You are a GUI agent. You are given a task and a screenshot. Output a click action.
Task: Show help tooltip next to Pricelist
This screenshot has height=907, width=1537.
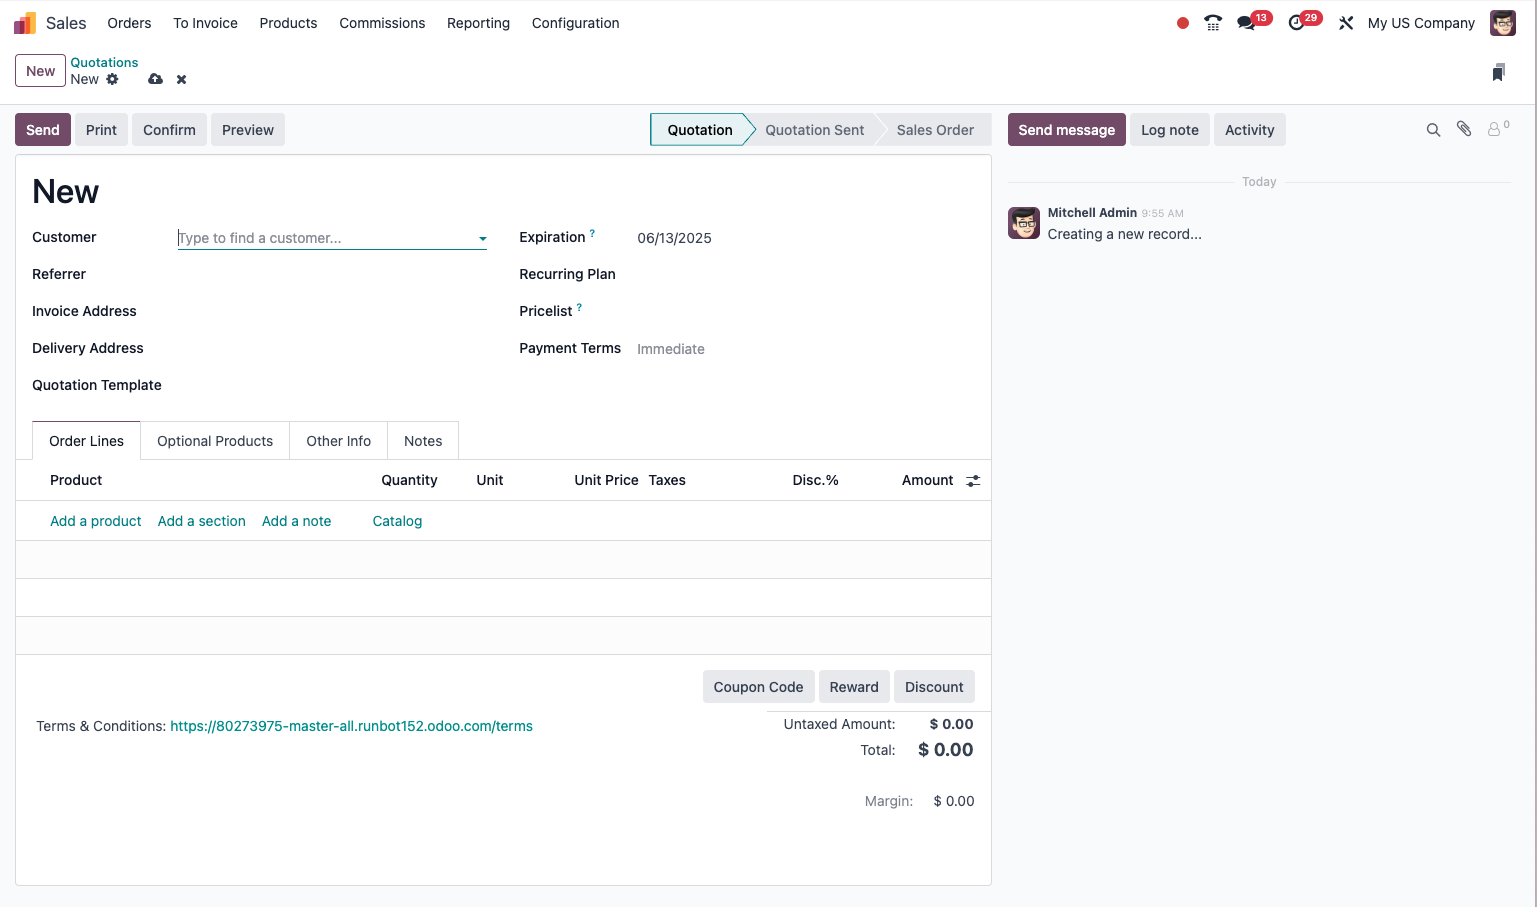pos(579,308)
